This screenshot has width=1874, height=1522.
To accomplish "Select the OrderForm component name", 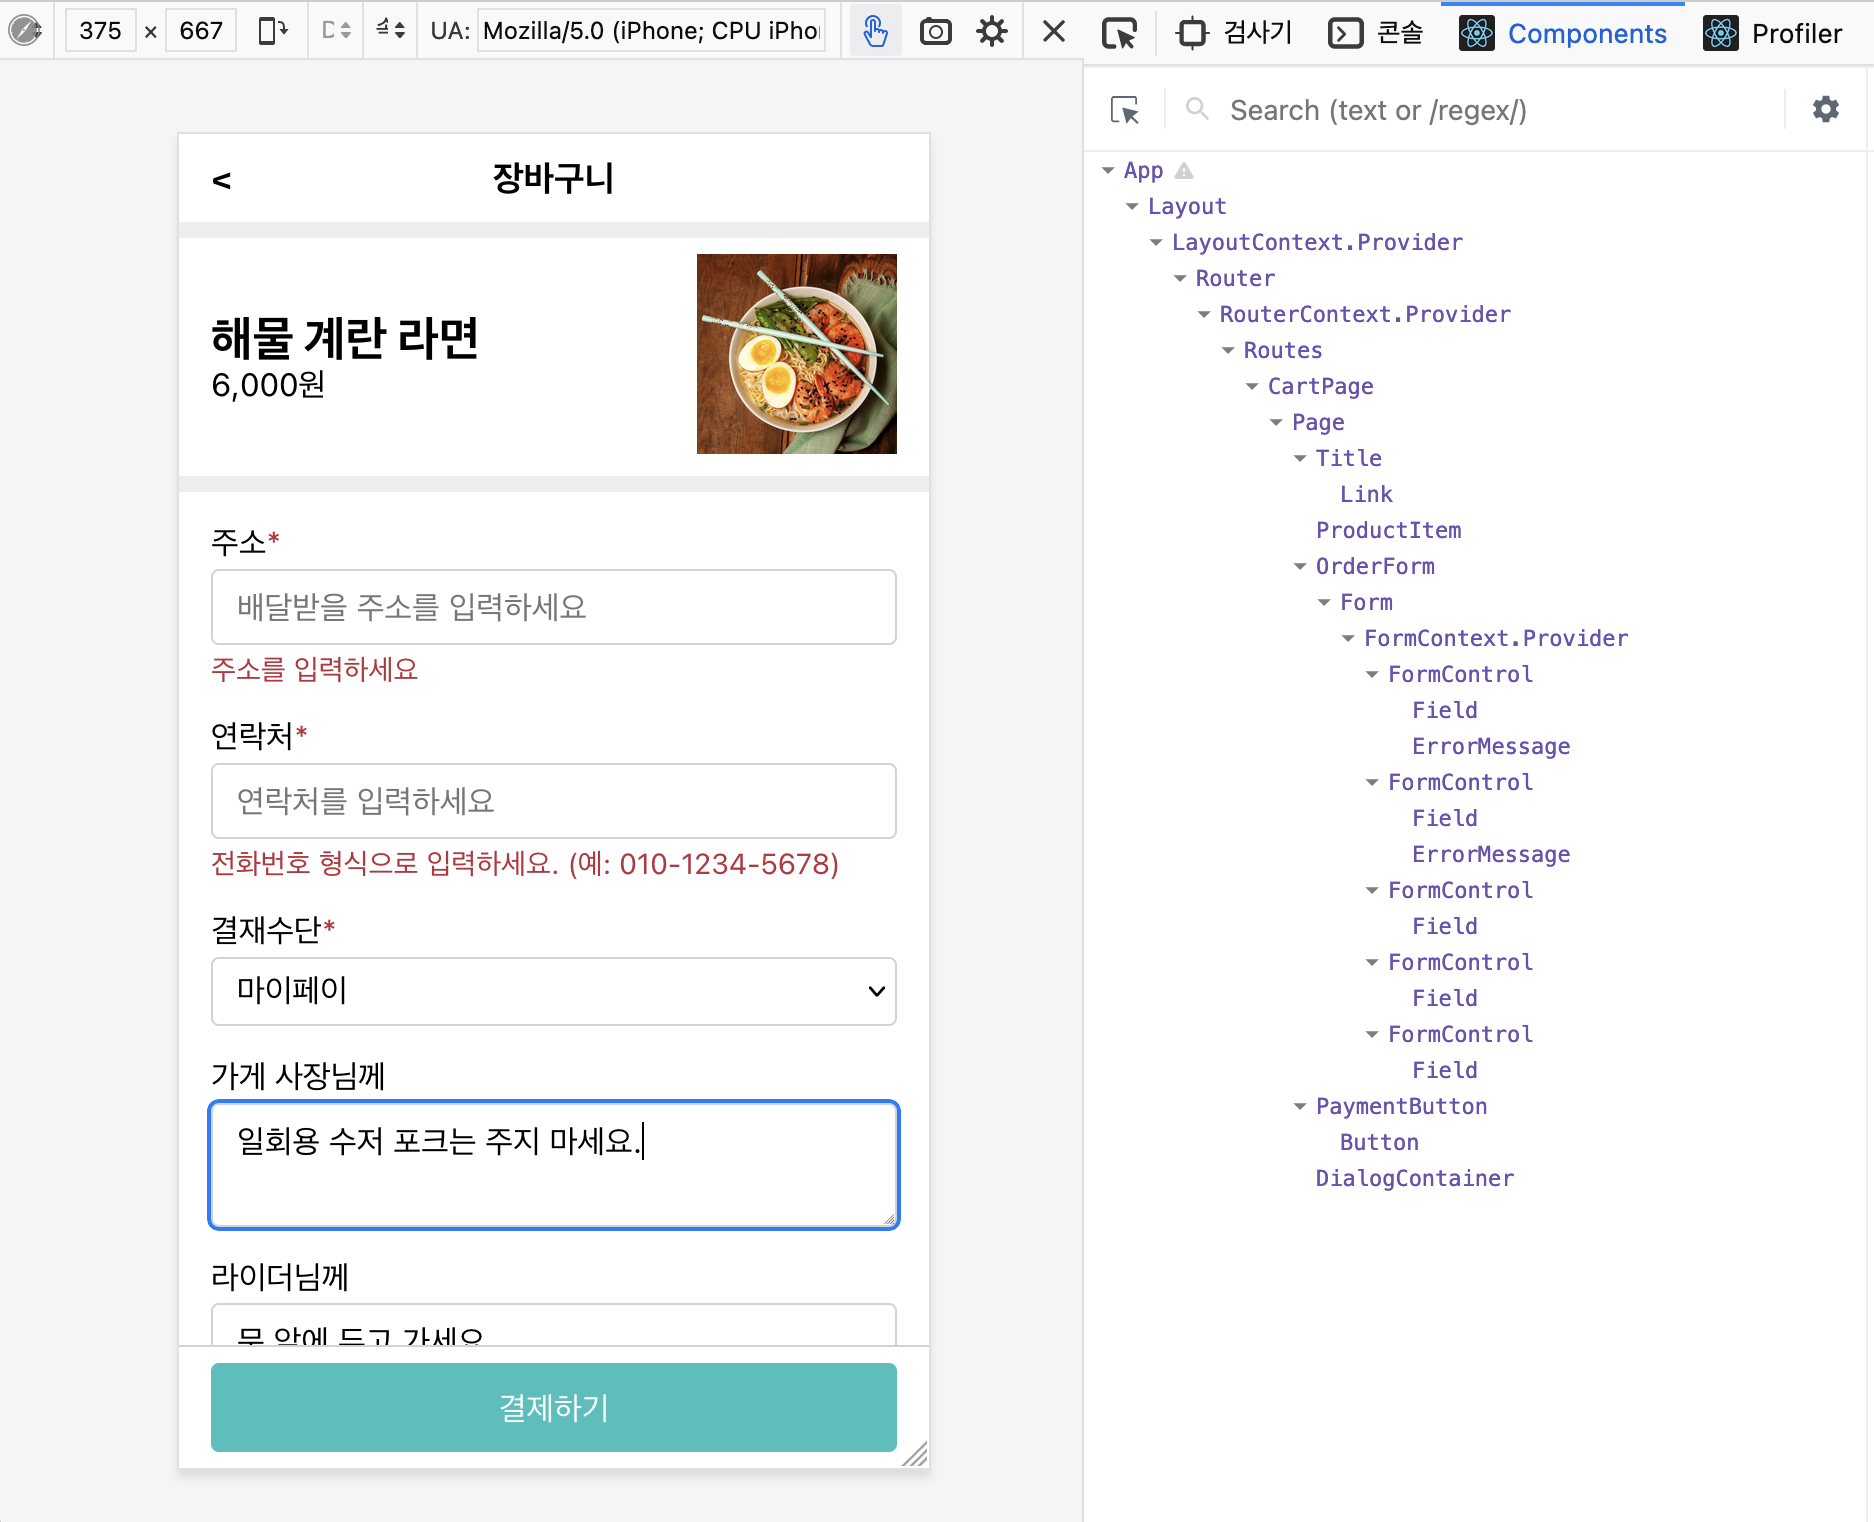I will click(1375, 566).
